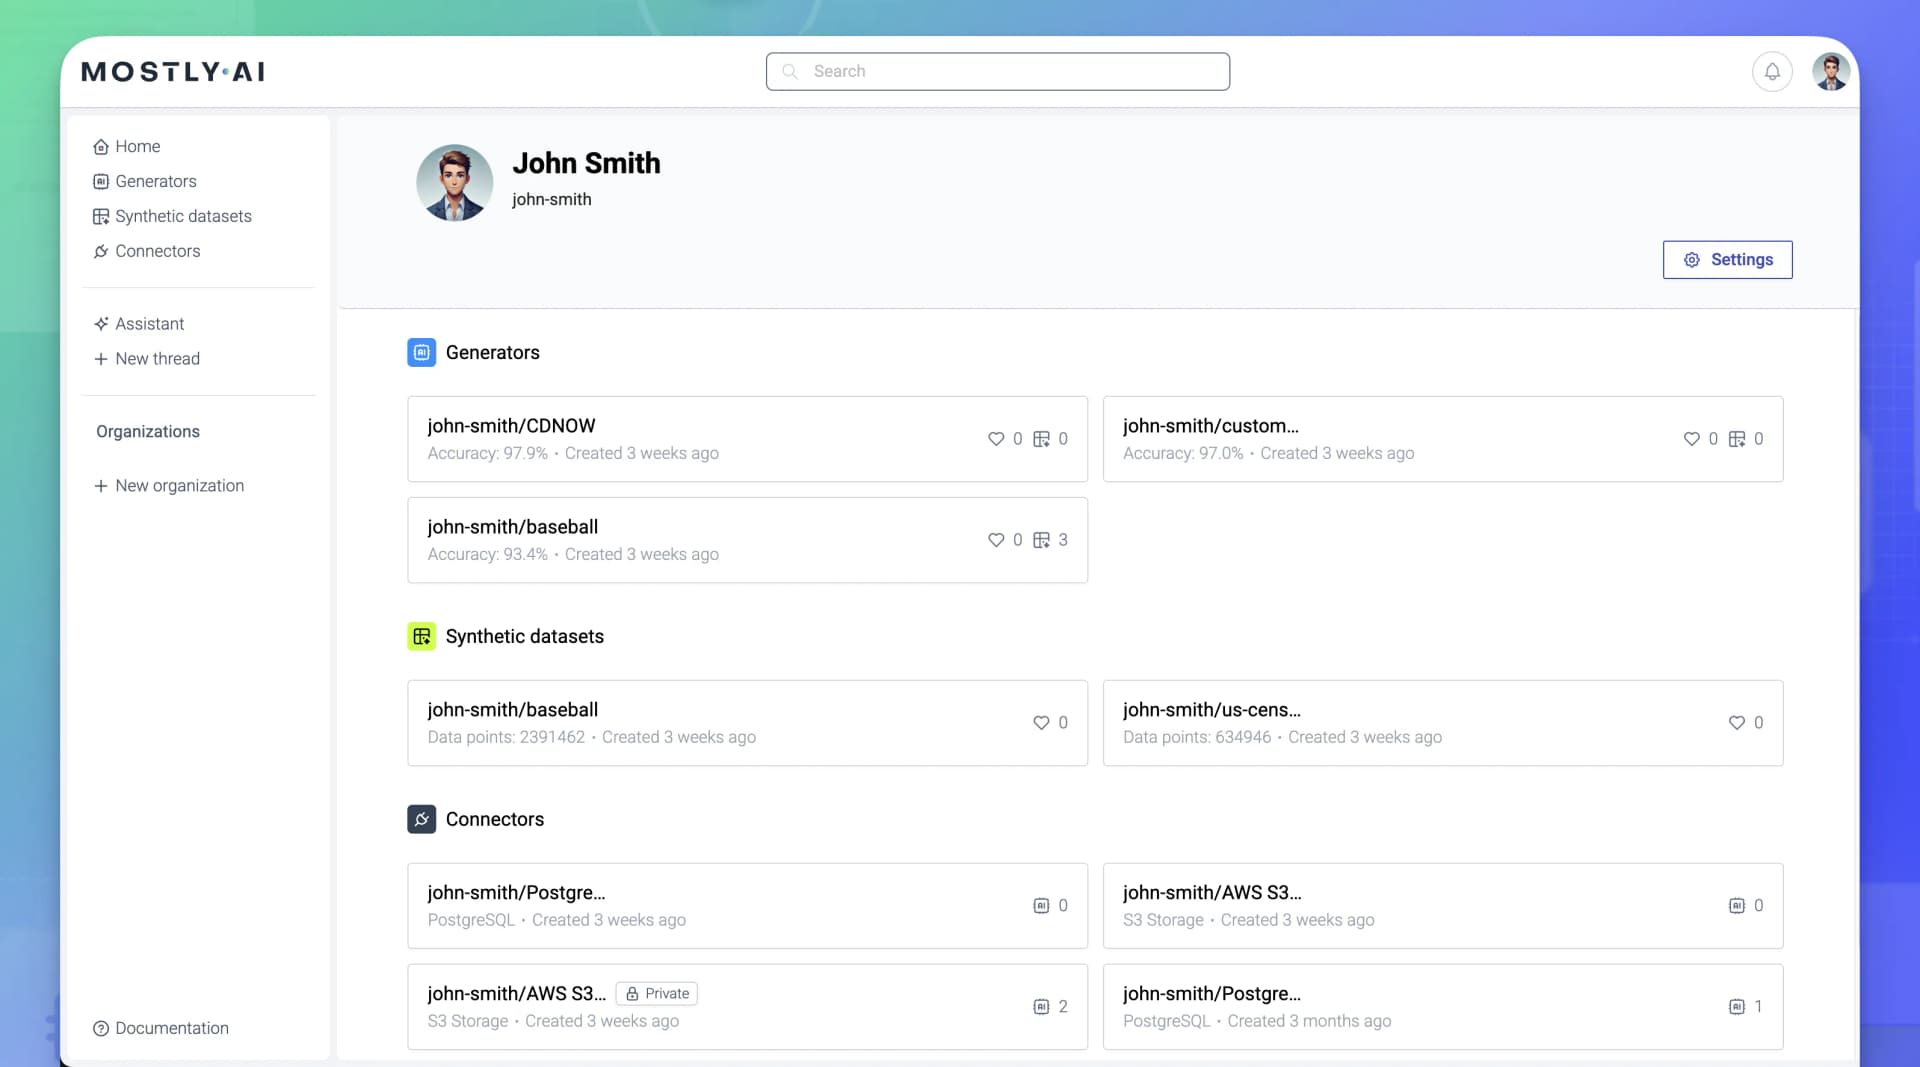Like the john-smith/baseball synthetic dataset
The height and width of the screenshot is (1067, 1920).
pyautogui.click(x=1039, y=722)
